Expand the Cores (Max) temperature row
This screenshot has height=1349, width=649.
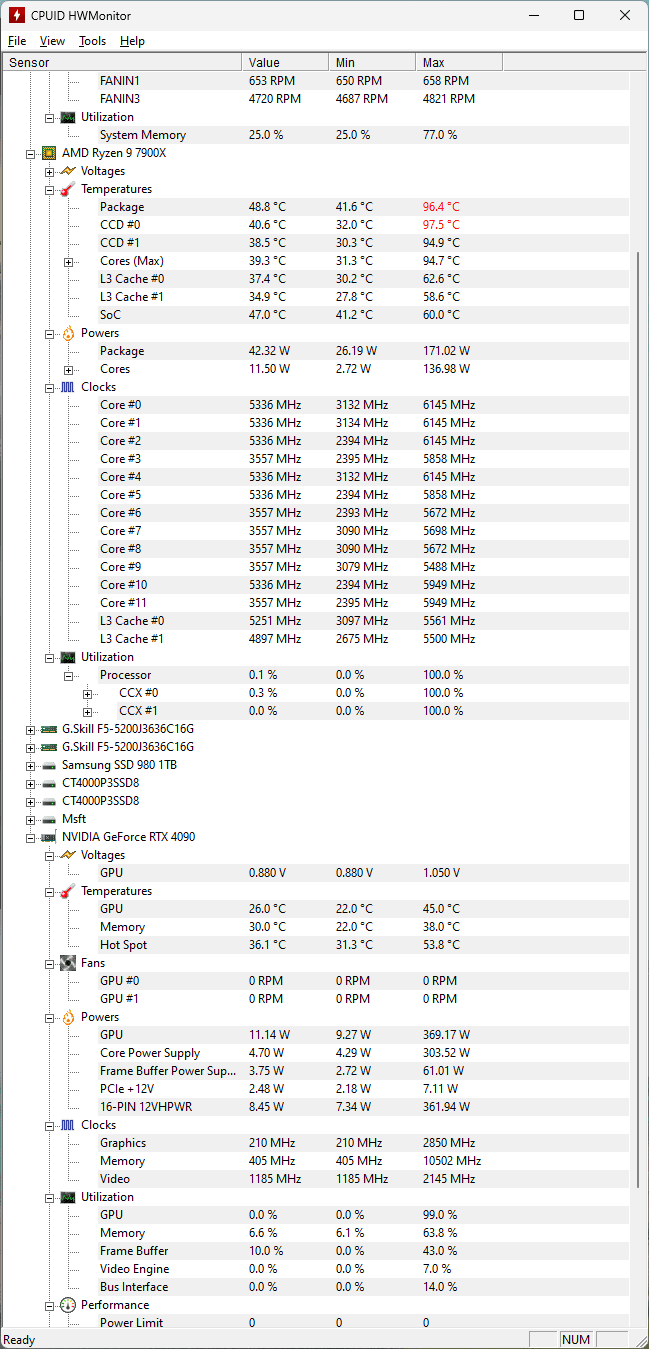click(68, 261)
